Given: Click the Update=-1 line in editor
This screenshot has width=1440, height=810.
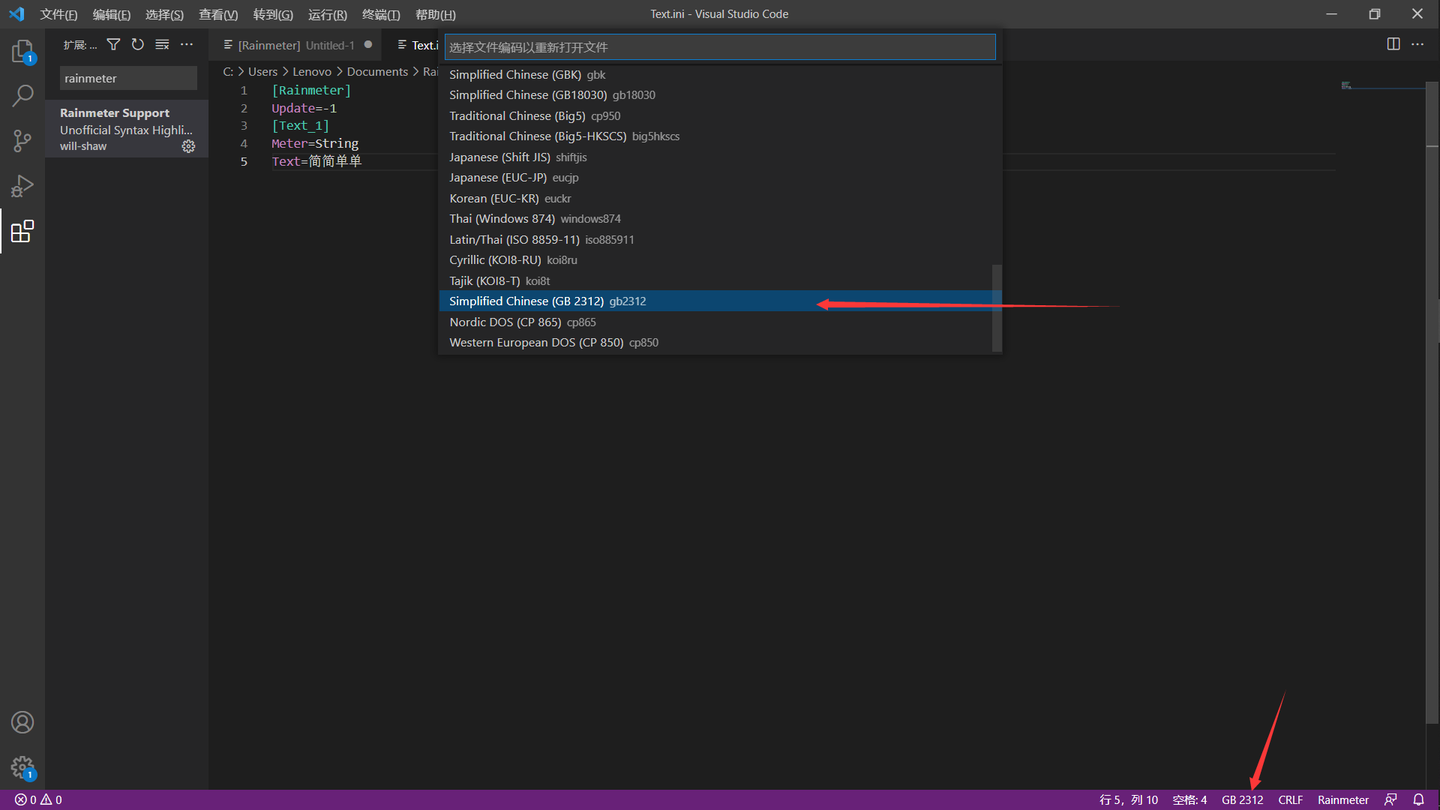Looking at the screenshot, I should 304,108.
